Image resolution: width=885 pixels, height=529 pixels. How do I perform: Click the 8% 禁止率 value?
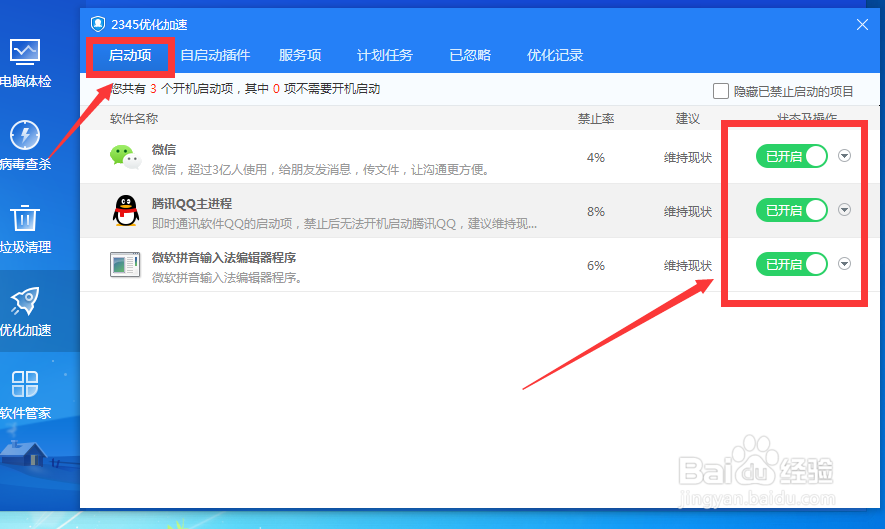[595, 212]
